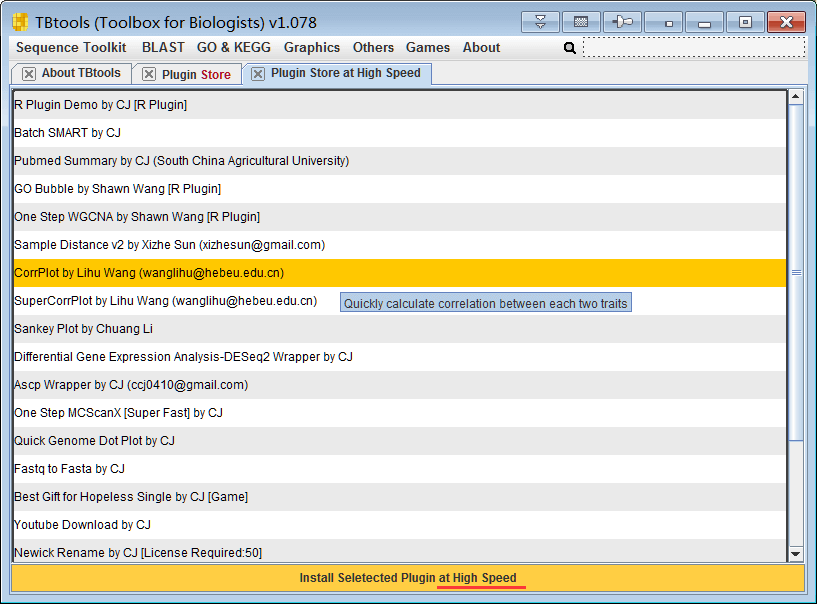Click the search magnifier icon

(x=570, y=48)
